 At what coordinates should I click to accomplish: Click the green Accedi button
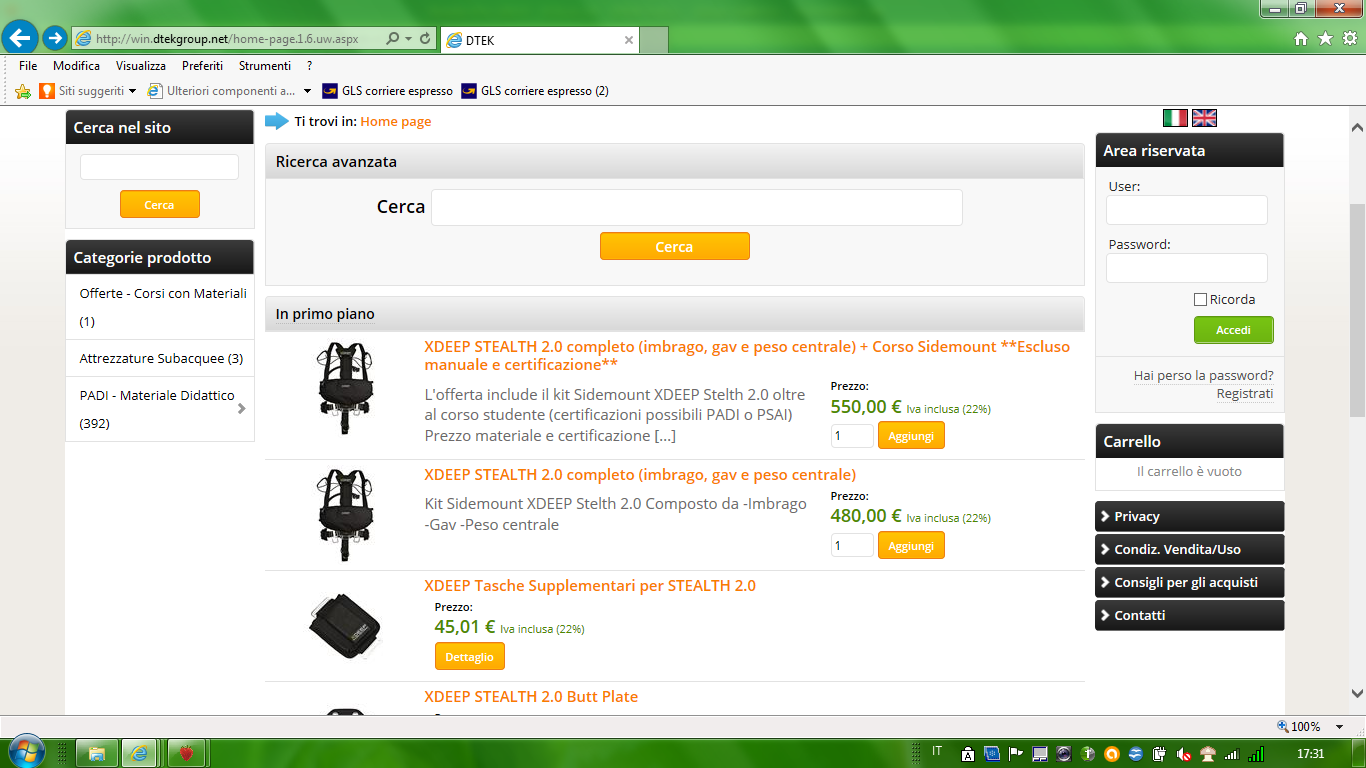coord(1233,330)
